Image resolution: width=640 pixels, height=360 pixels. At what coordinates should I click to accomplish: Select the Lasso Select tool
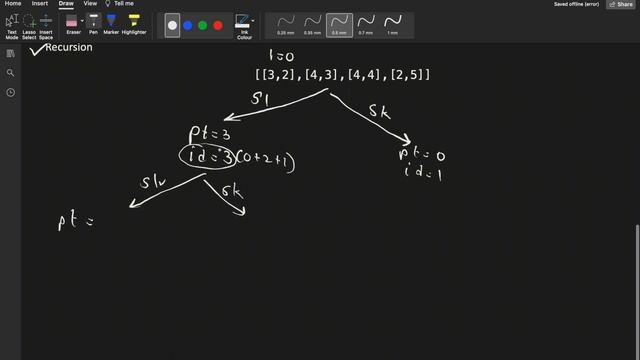[x=29, y=27]
